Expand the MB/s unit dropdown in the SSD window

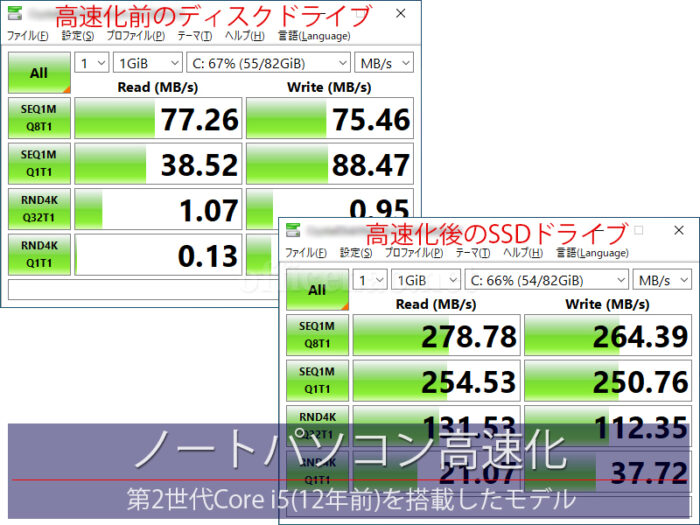tap(662, 280)
